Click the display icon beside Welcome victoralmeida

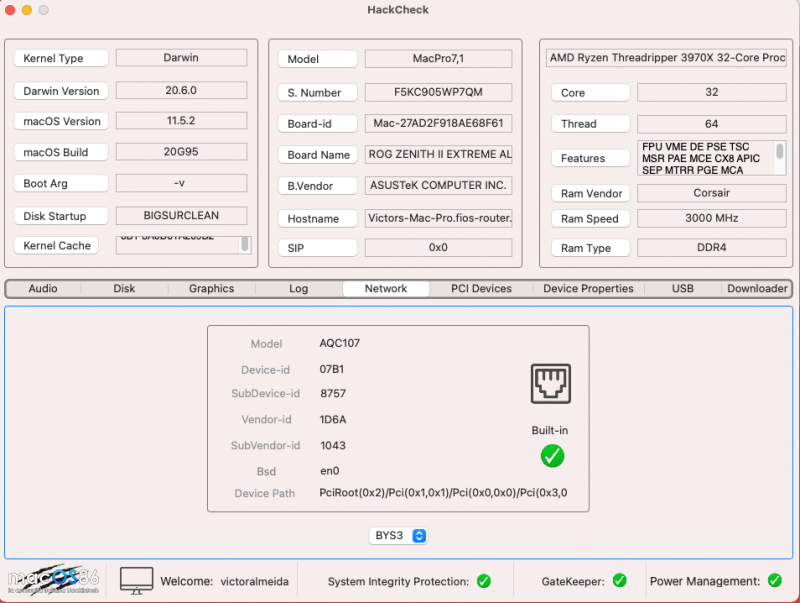(x=136, y=580)
